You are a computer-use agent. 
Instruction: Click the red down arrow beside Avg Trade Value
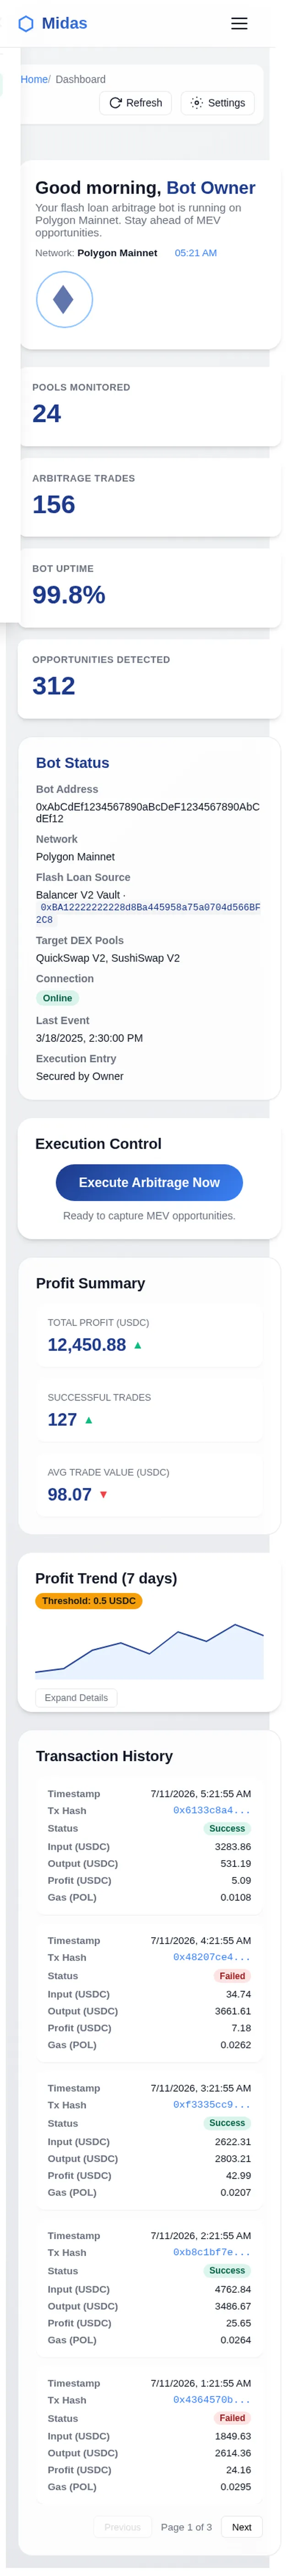coord(103,1494)
